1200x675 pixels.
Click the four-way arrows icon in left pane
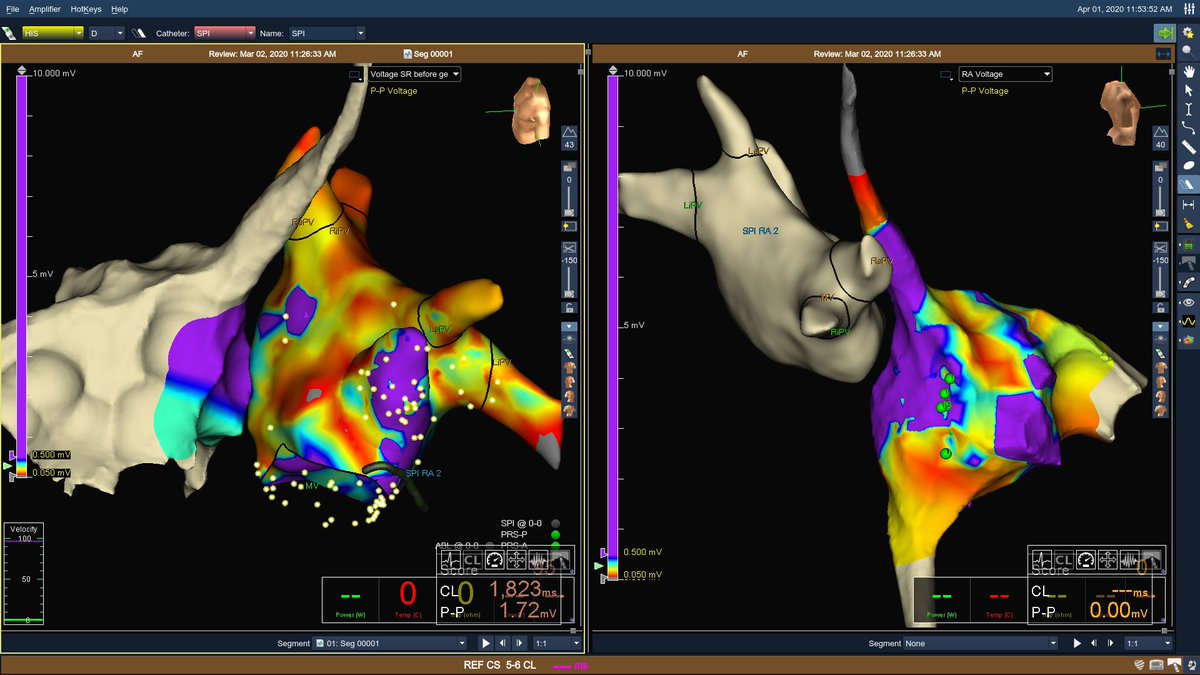pyautogui.click(x=516, y=559)
